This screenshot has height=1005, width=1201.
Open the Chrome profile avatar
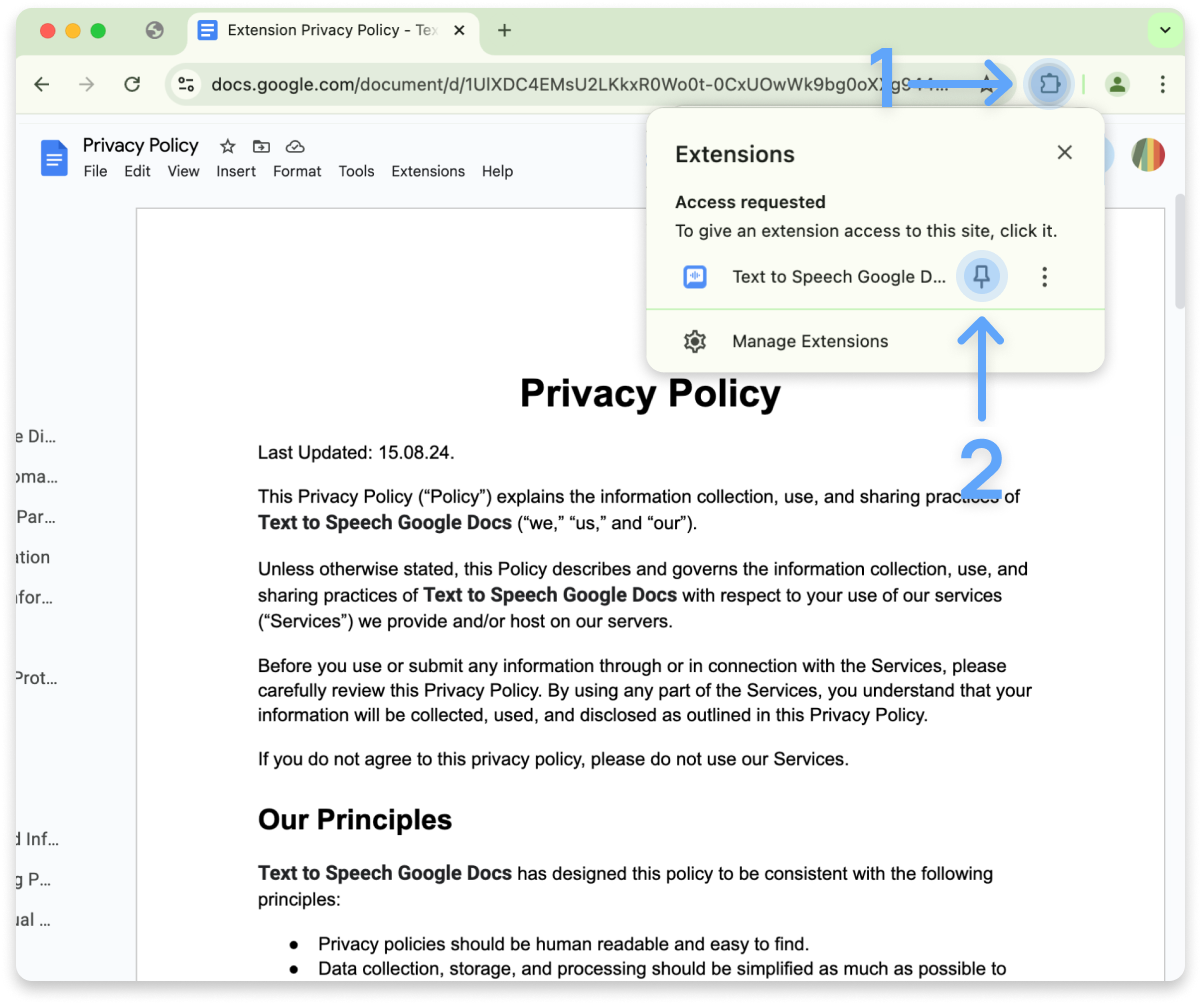(1118, 84)
